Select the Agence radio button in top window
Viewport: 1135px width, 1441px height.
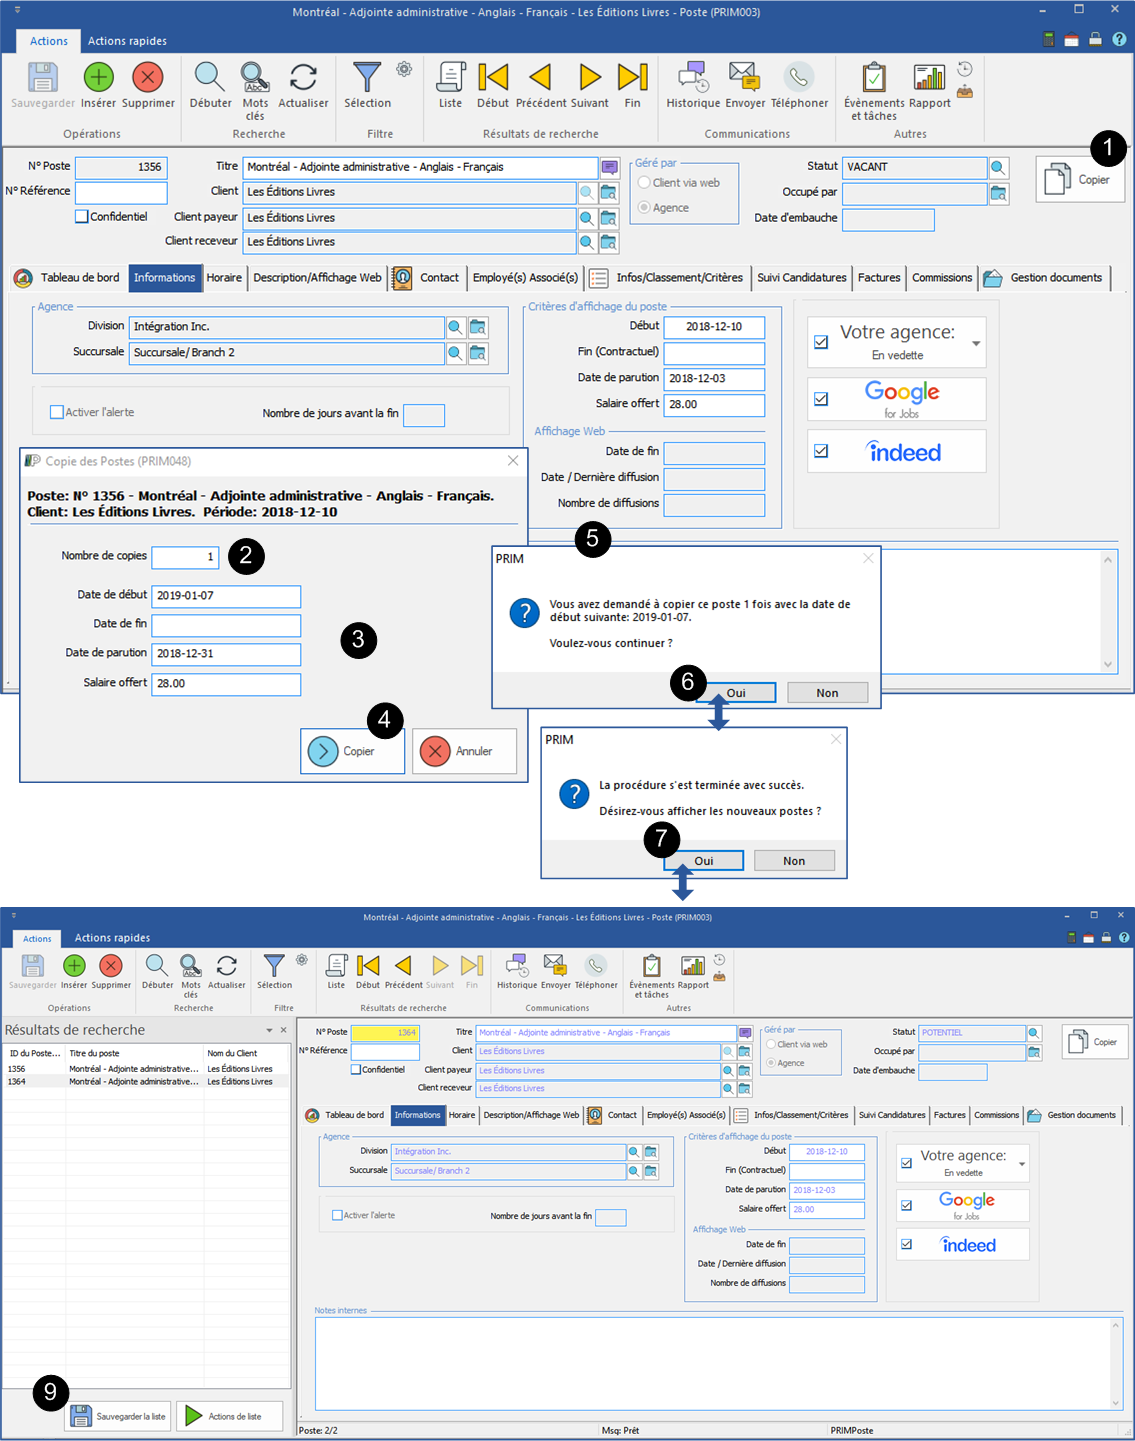click(644, 207)
